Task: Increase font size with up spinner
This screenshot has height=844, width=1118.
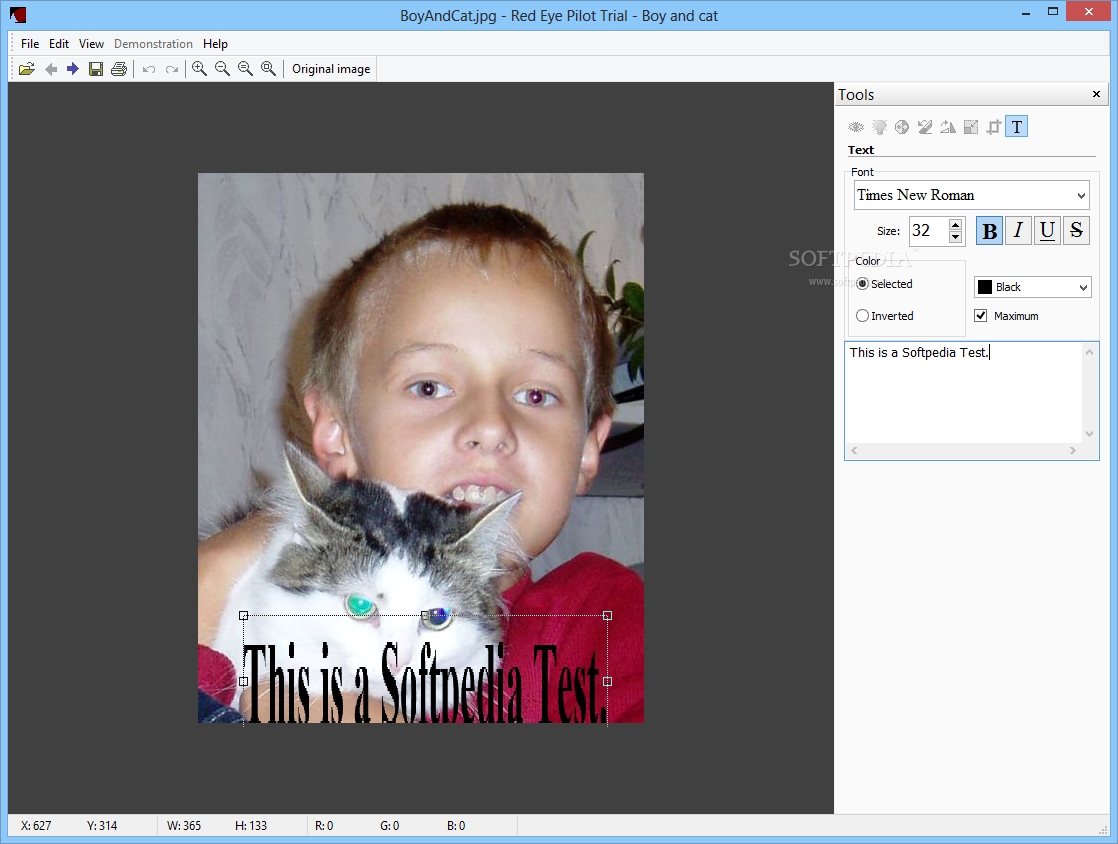Action: (x=955, y=225)
